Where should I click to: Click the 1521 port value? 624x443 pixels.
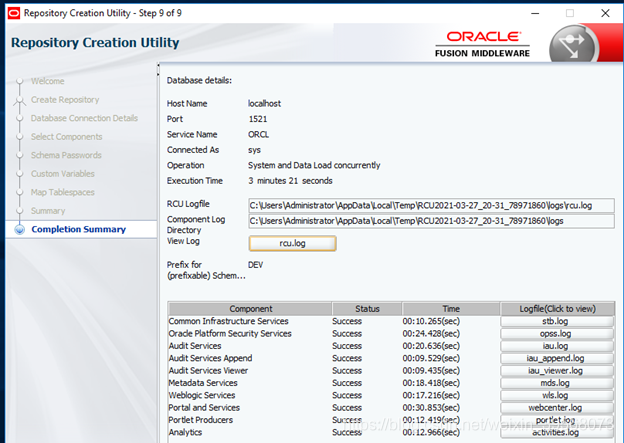[x=258, y=119]
